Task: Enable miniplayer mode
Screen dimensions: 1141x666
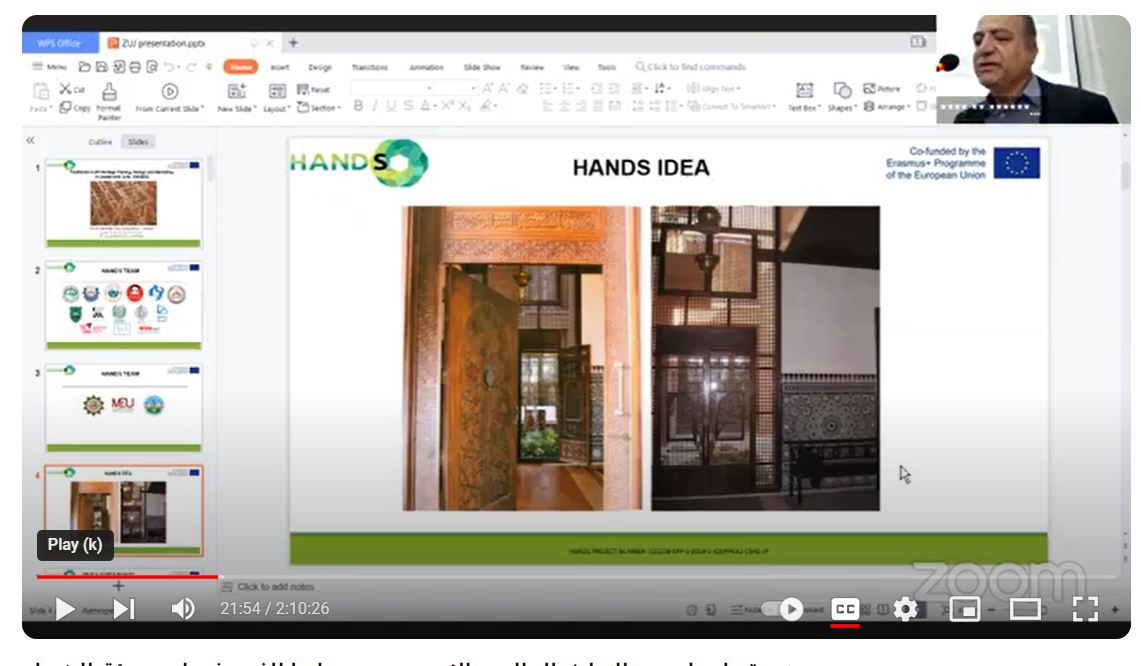Action: click(x=965, y=608)
